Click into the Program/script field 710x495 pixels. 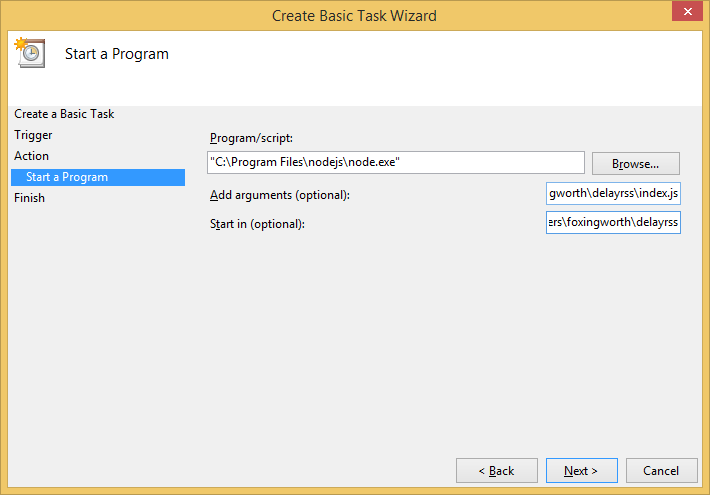click(x=396, y=163)
